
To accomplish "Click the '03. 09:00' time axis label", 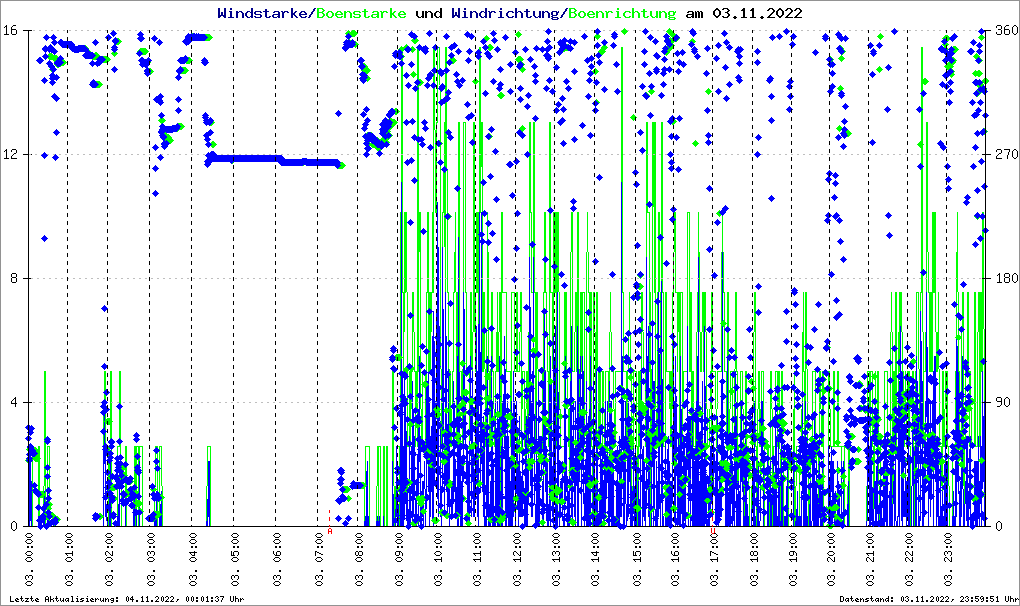I will point(399,559).
